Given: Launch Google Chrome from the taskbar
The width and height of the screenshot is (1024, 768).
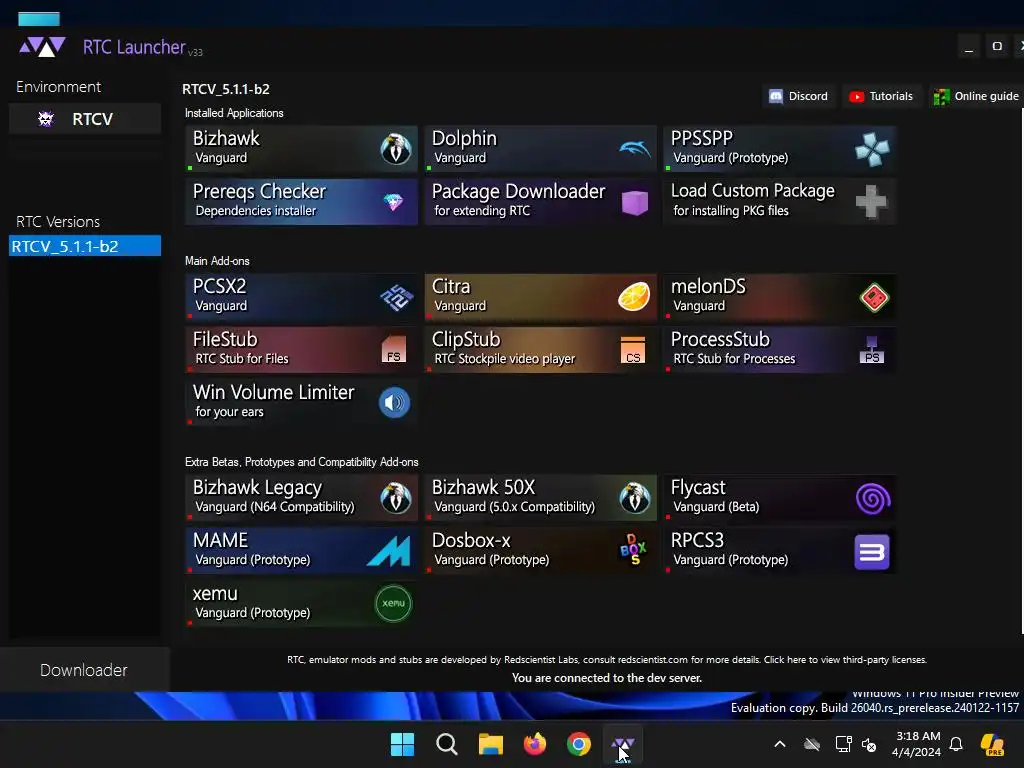Looking at the screenshot, I should (x=579, y=744).
